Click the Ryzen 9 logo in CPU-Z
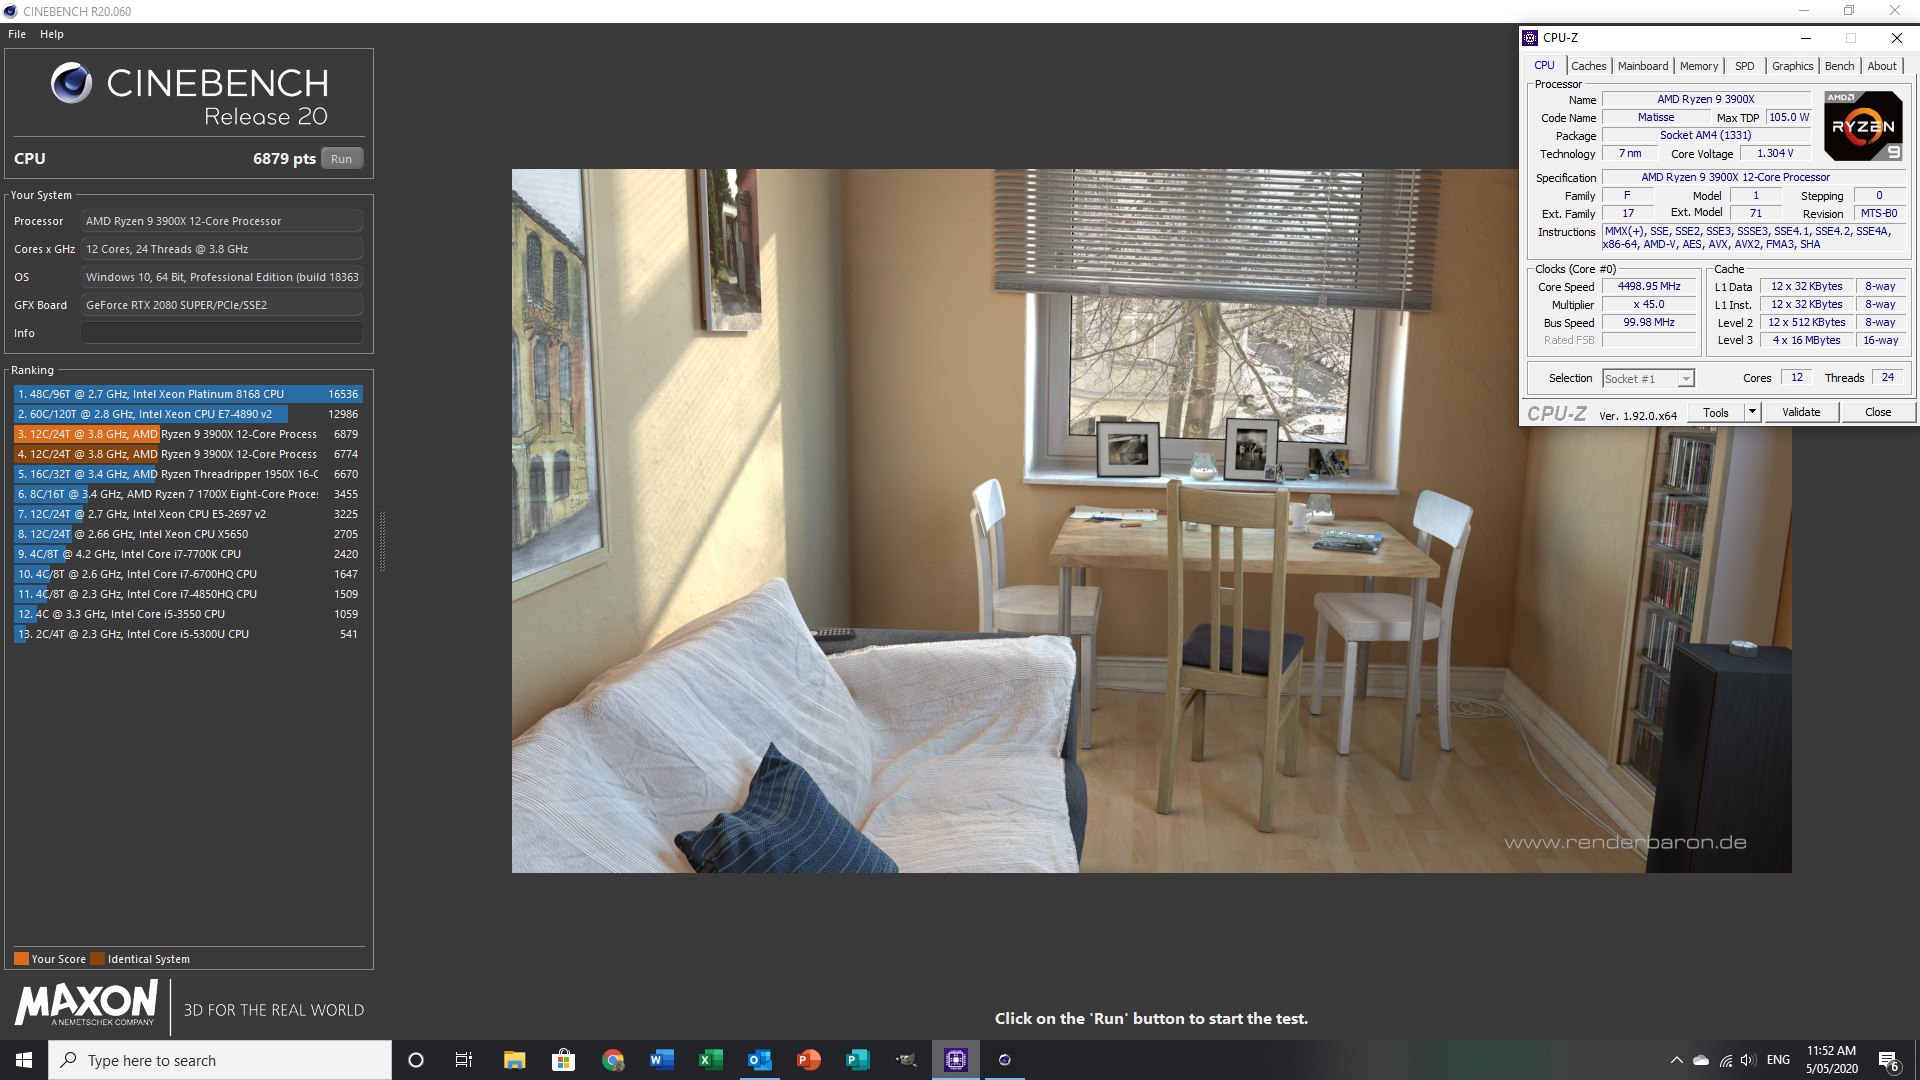This screenshot has height=1080, width=1920. click(1863, 126)
